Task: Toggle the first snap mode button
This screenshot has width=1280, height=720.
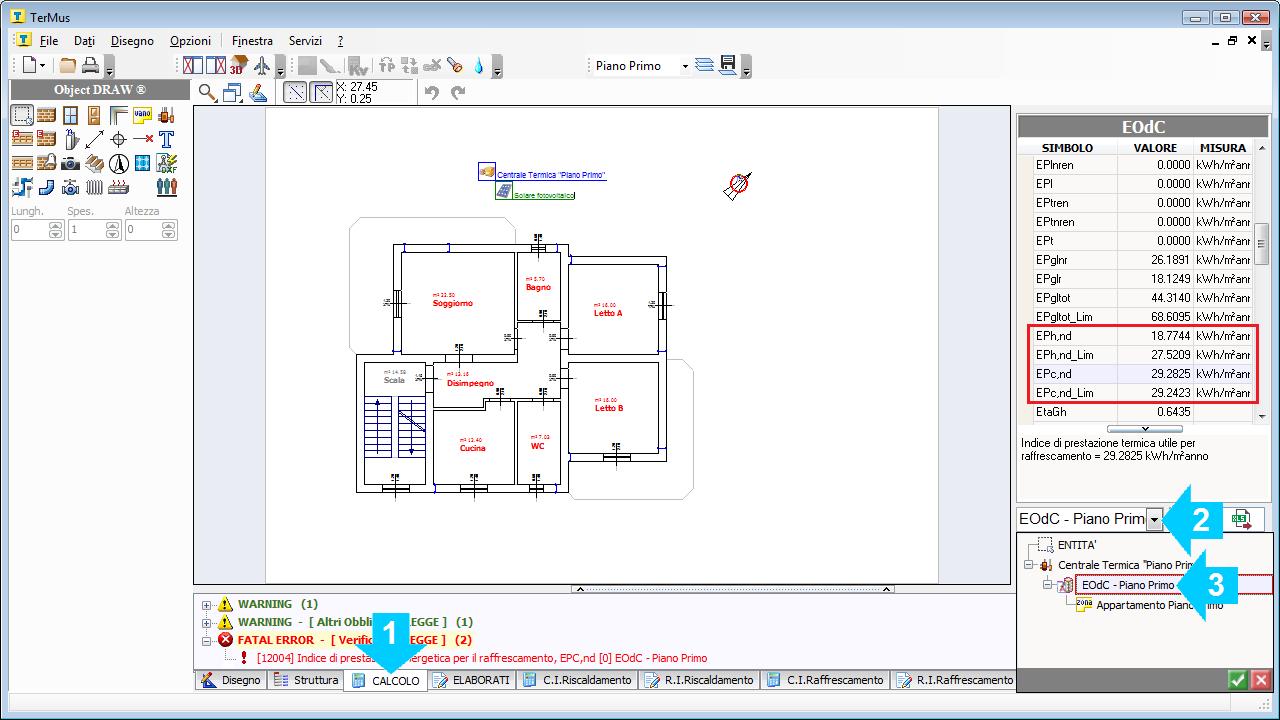Action: pyautogui.click(x=295, y=93)
